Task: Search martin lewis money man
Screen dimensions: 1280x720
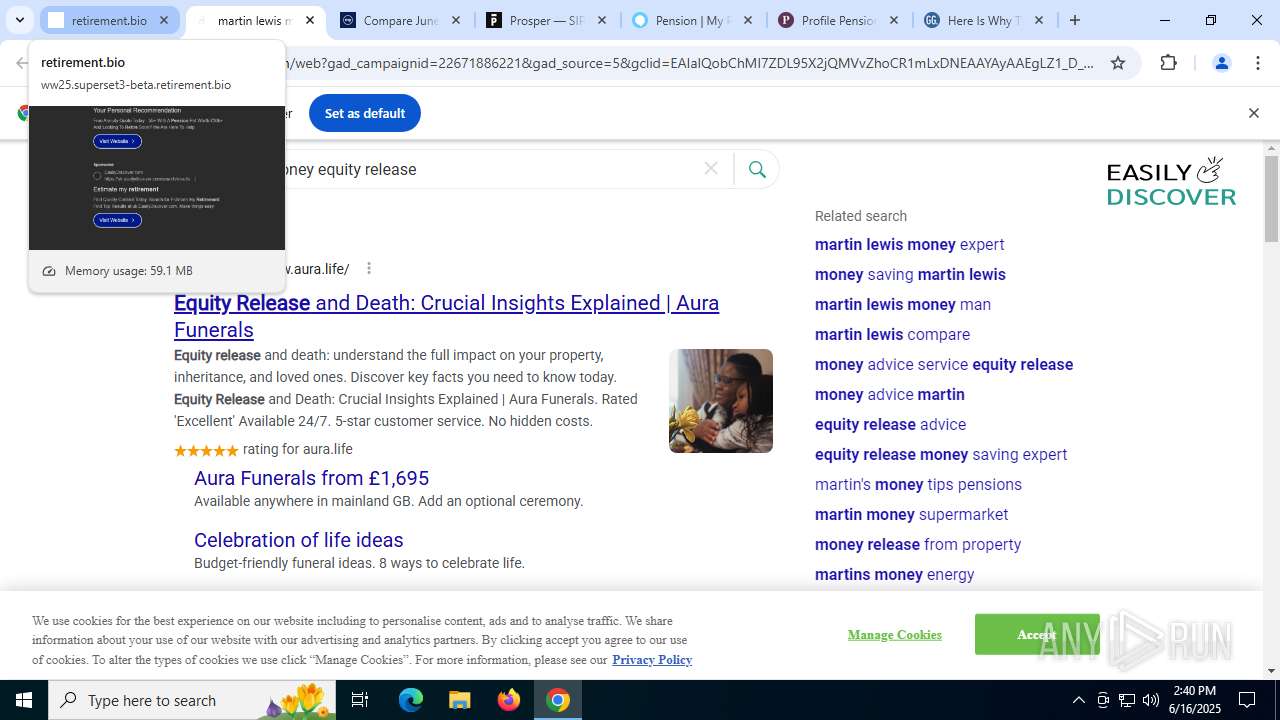Action: pyautogui.click(x=902, y=304)
